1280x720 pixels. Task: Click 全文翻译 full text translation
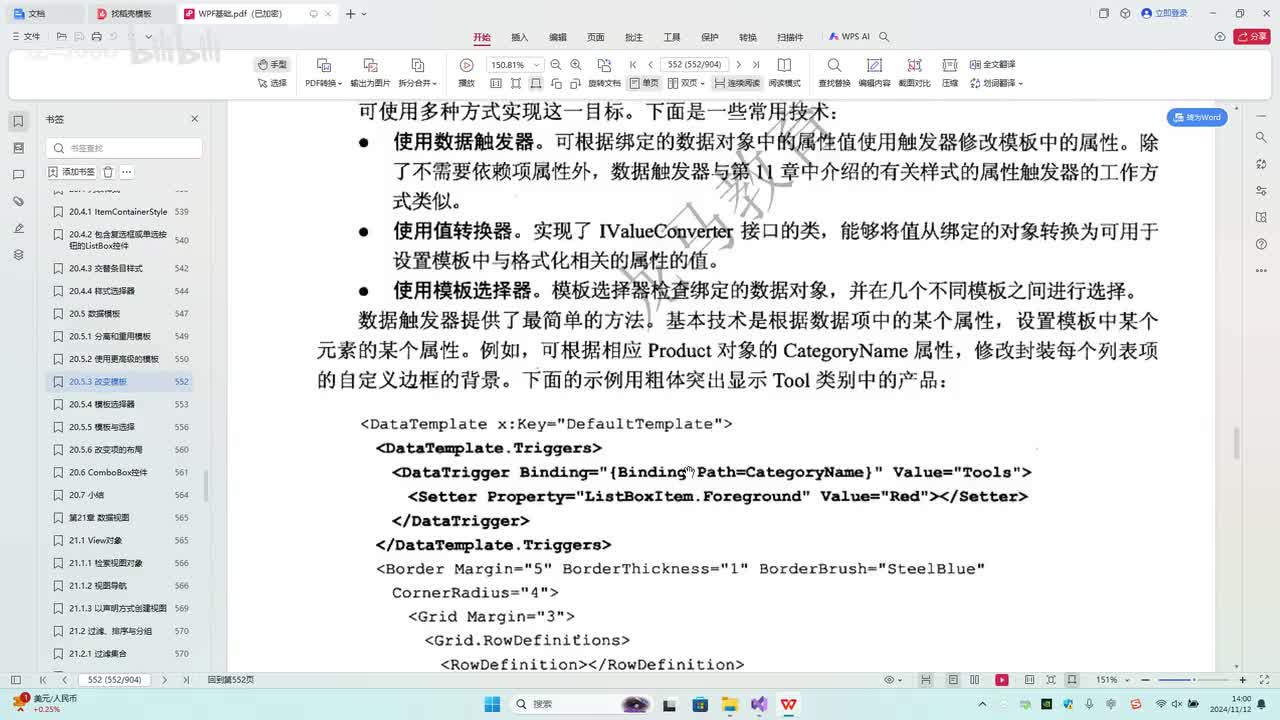pyautogui.click(x=992, y=65)
